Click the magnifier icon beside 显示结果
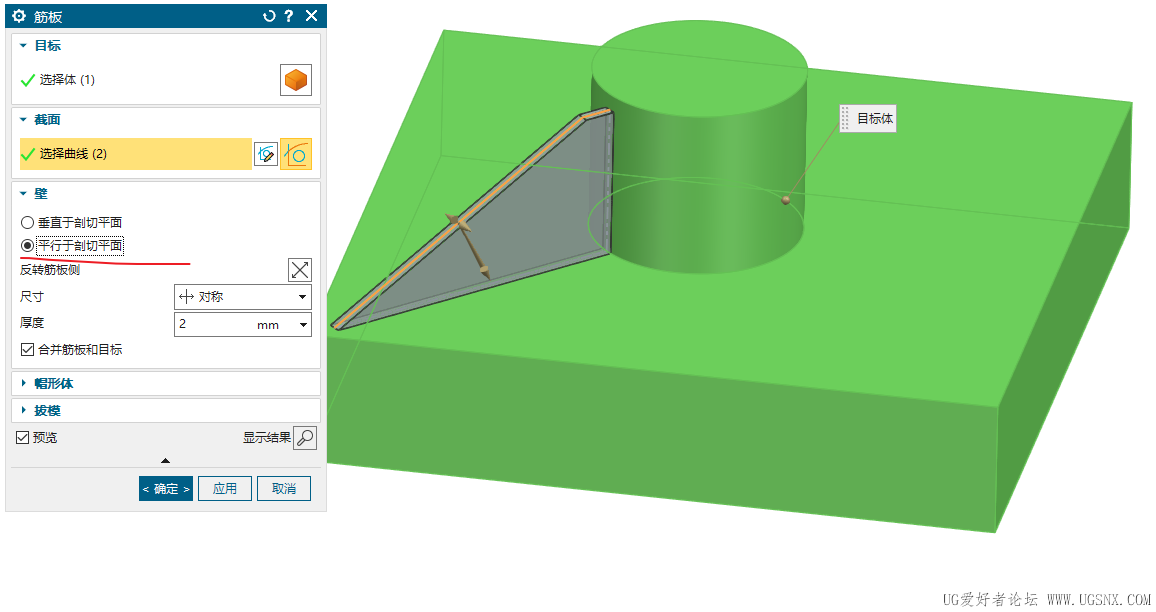Viewport: 1156px width, 612px height. [x=305, y=438]
